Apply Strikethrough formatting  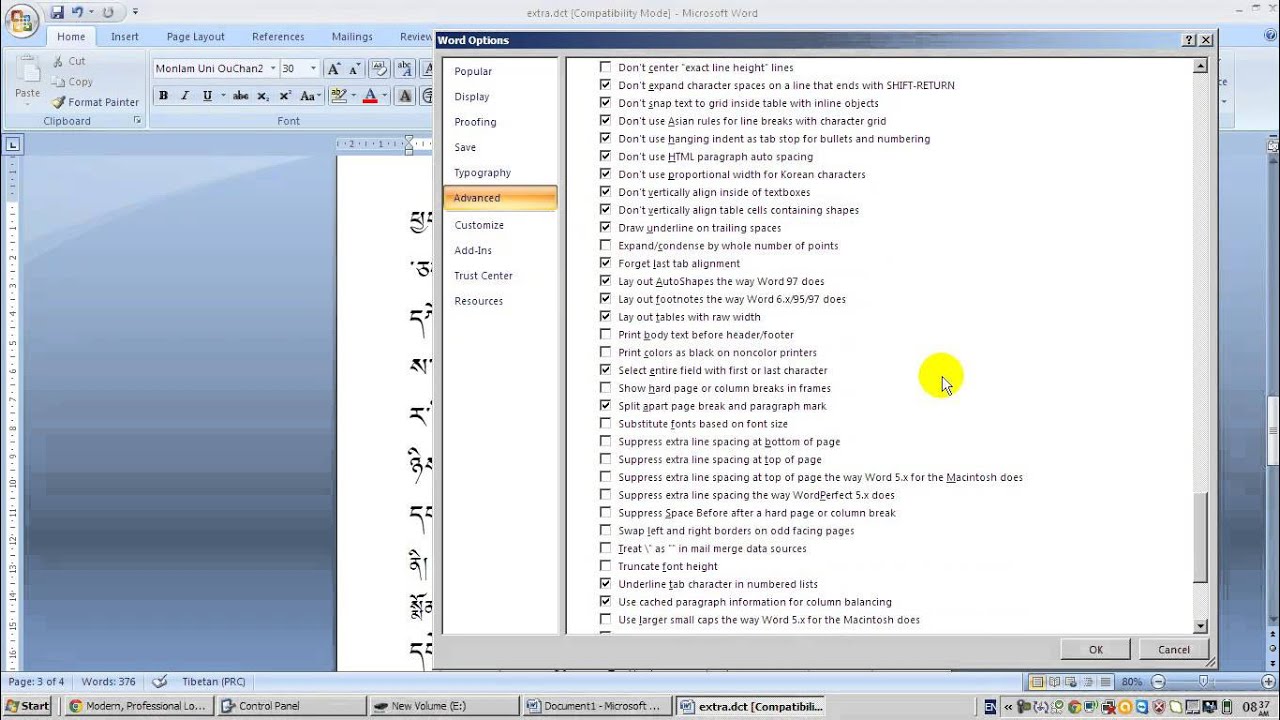(240, 96)
